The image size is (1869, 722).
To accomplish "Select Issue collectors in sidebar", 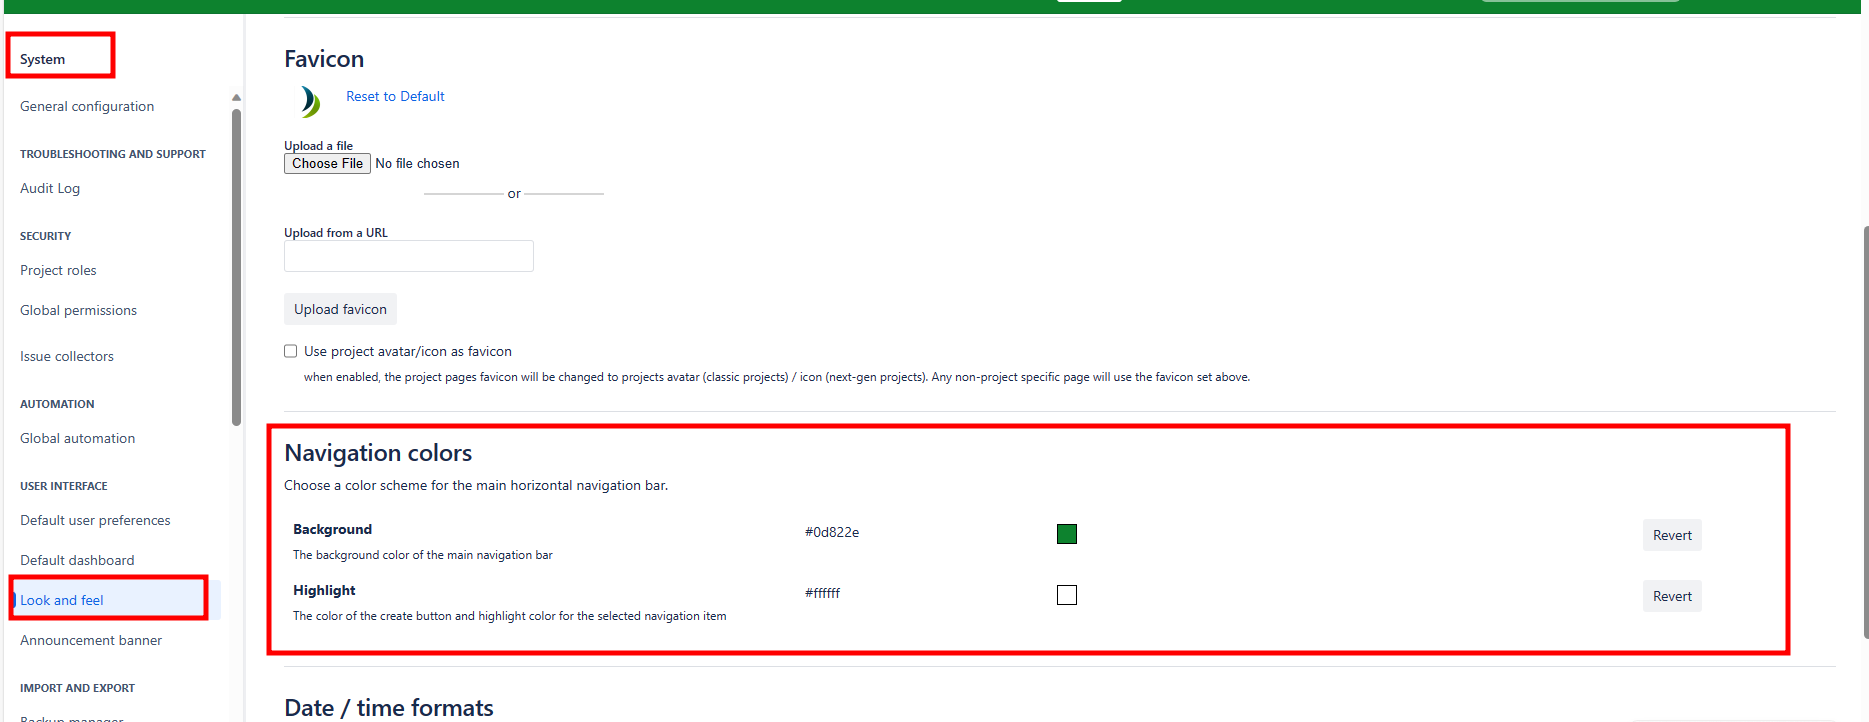I will 67,357.
